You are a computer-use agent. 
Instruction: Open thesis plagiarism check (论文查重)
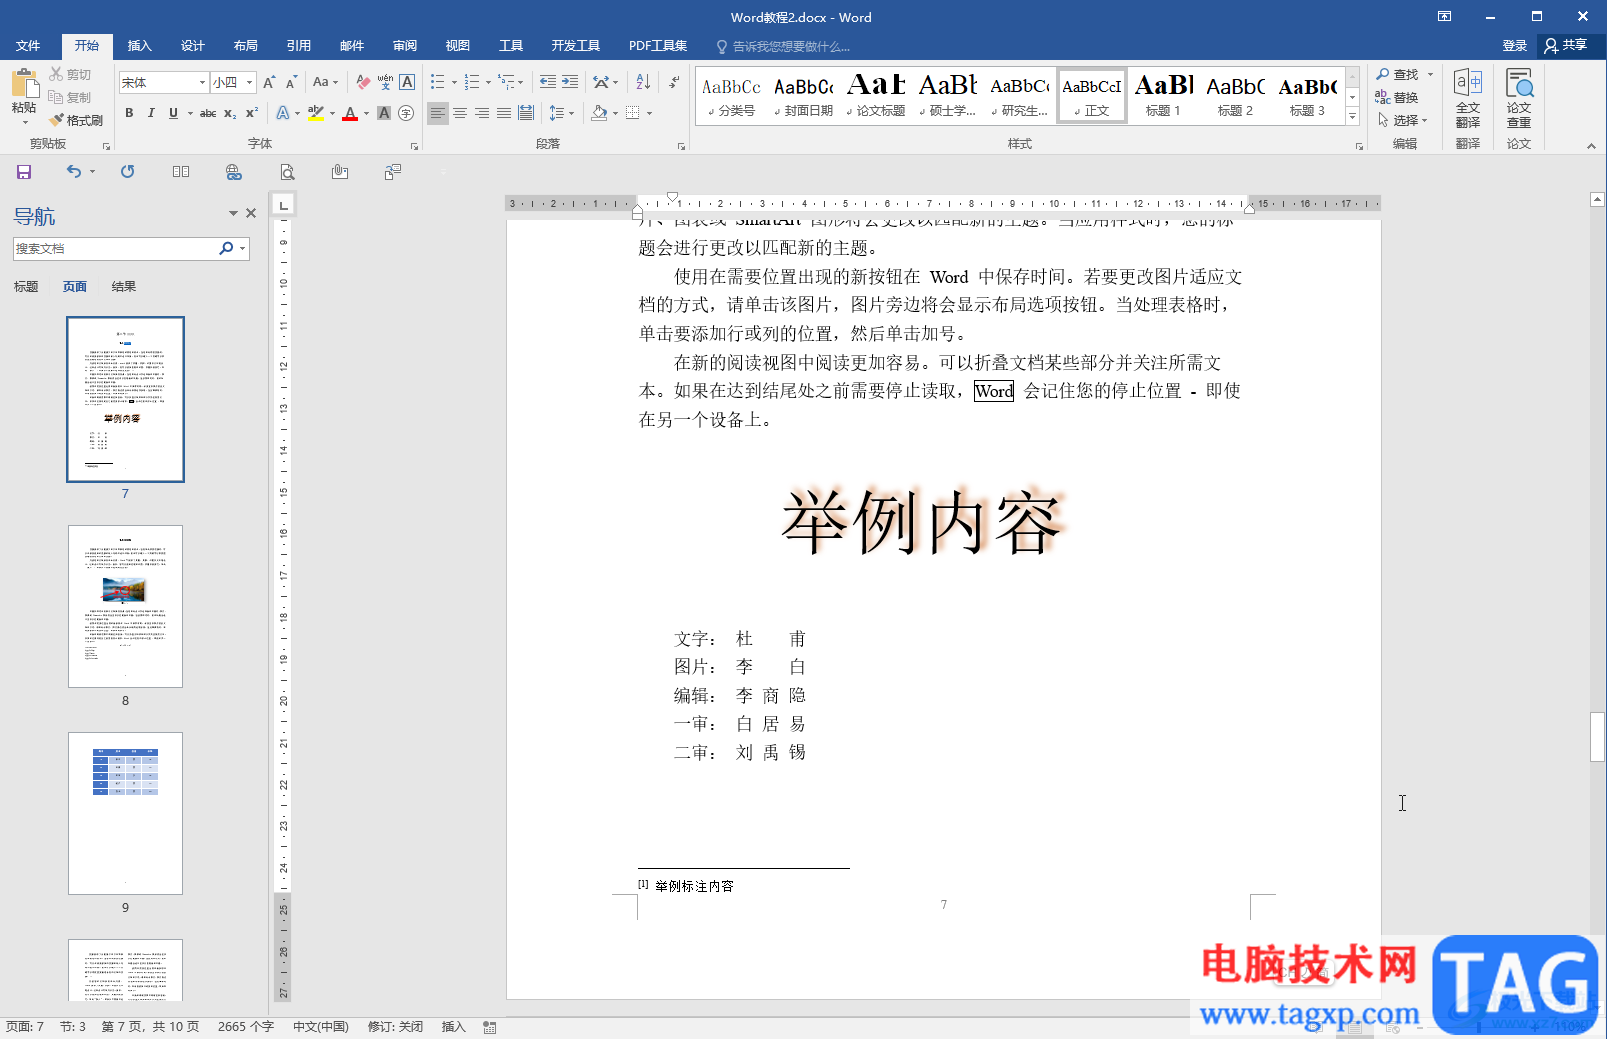(x=1519, y=98)
